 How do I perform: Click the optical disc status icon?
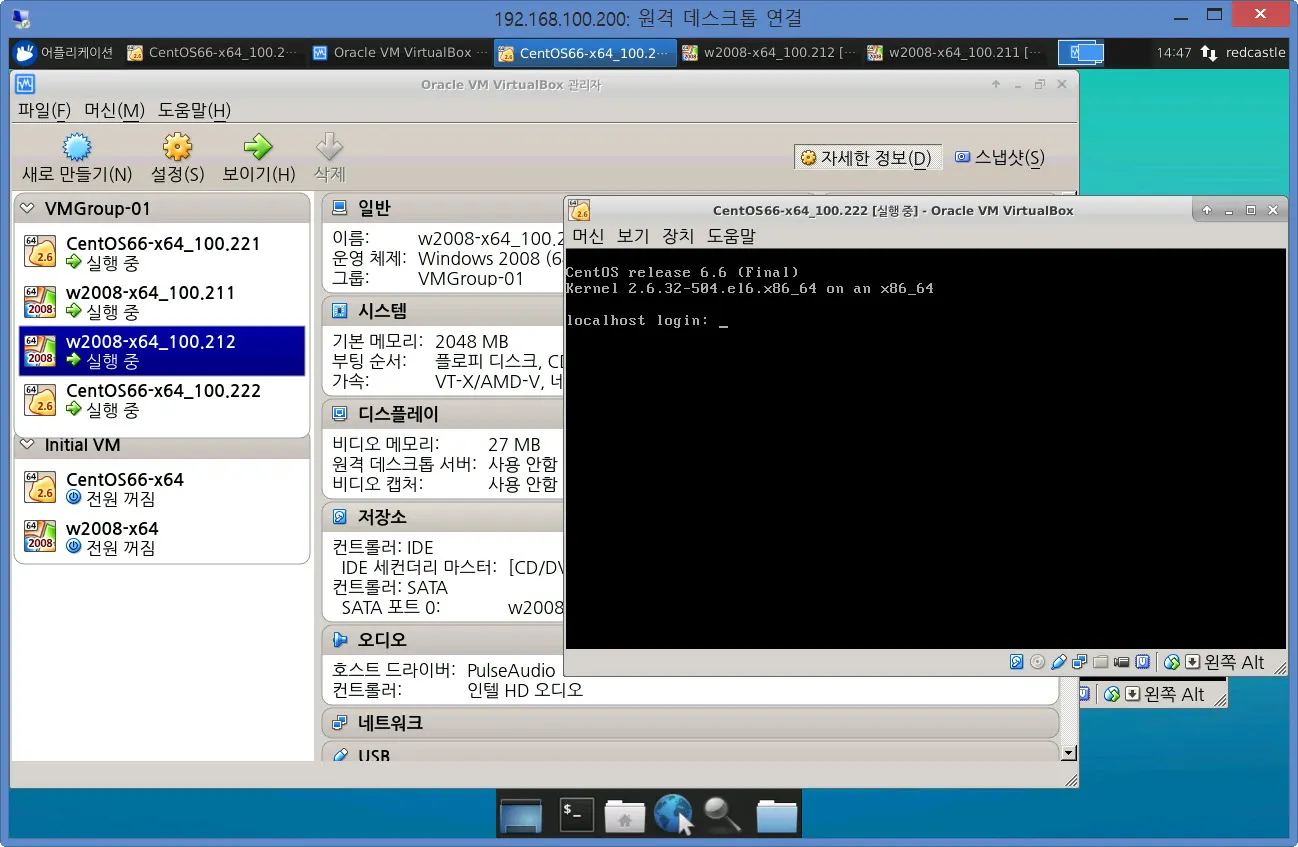(1037, 662)
